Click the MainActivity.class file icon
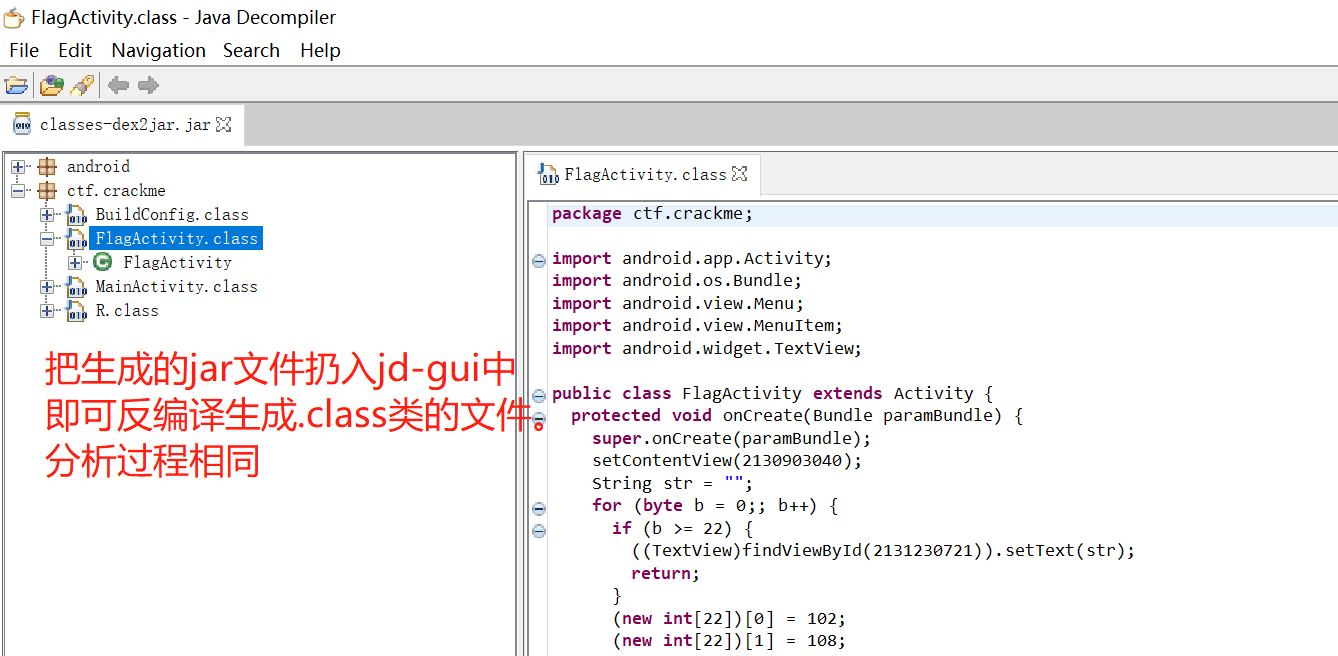The image size is (1338, 656). [76, 287]
